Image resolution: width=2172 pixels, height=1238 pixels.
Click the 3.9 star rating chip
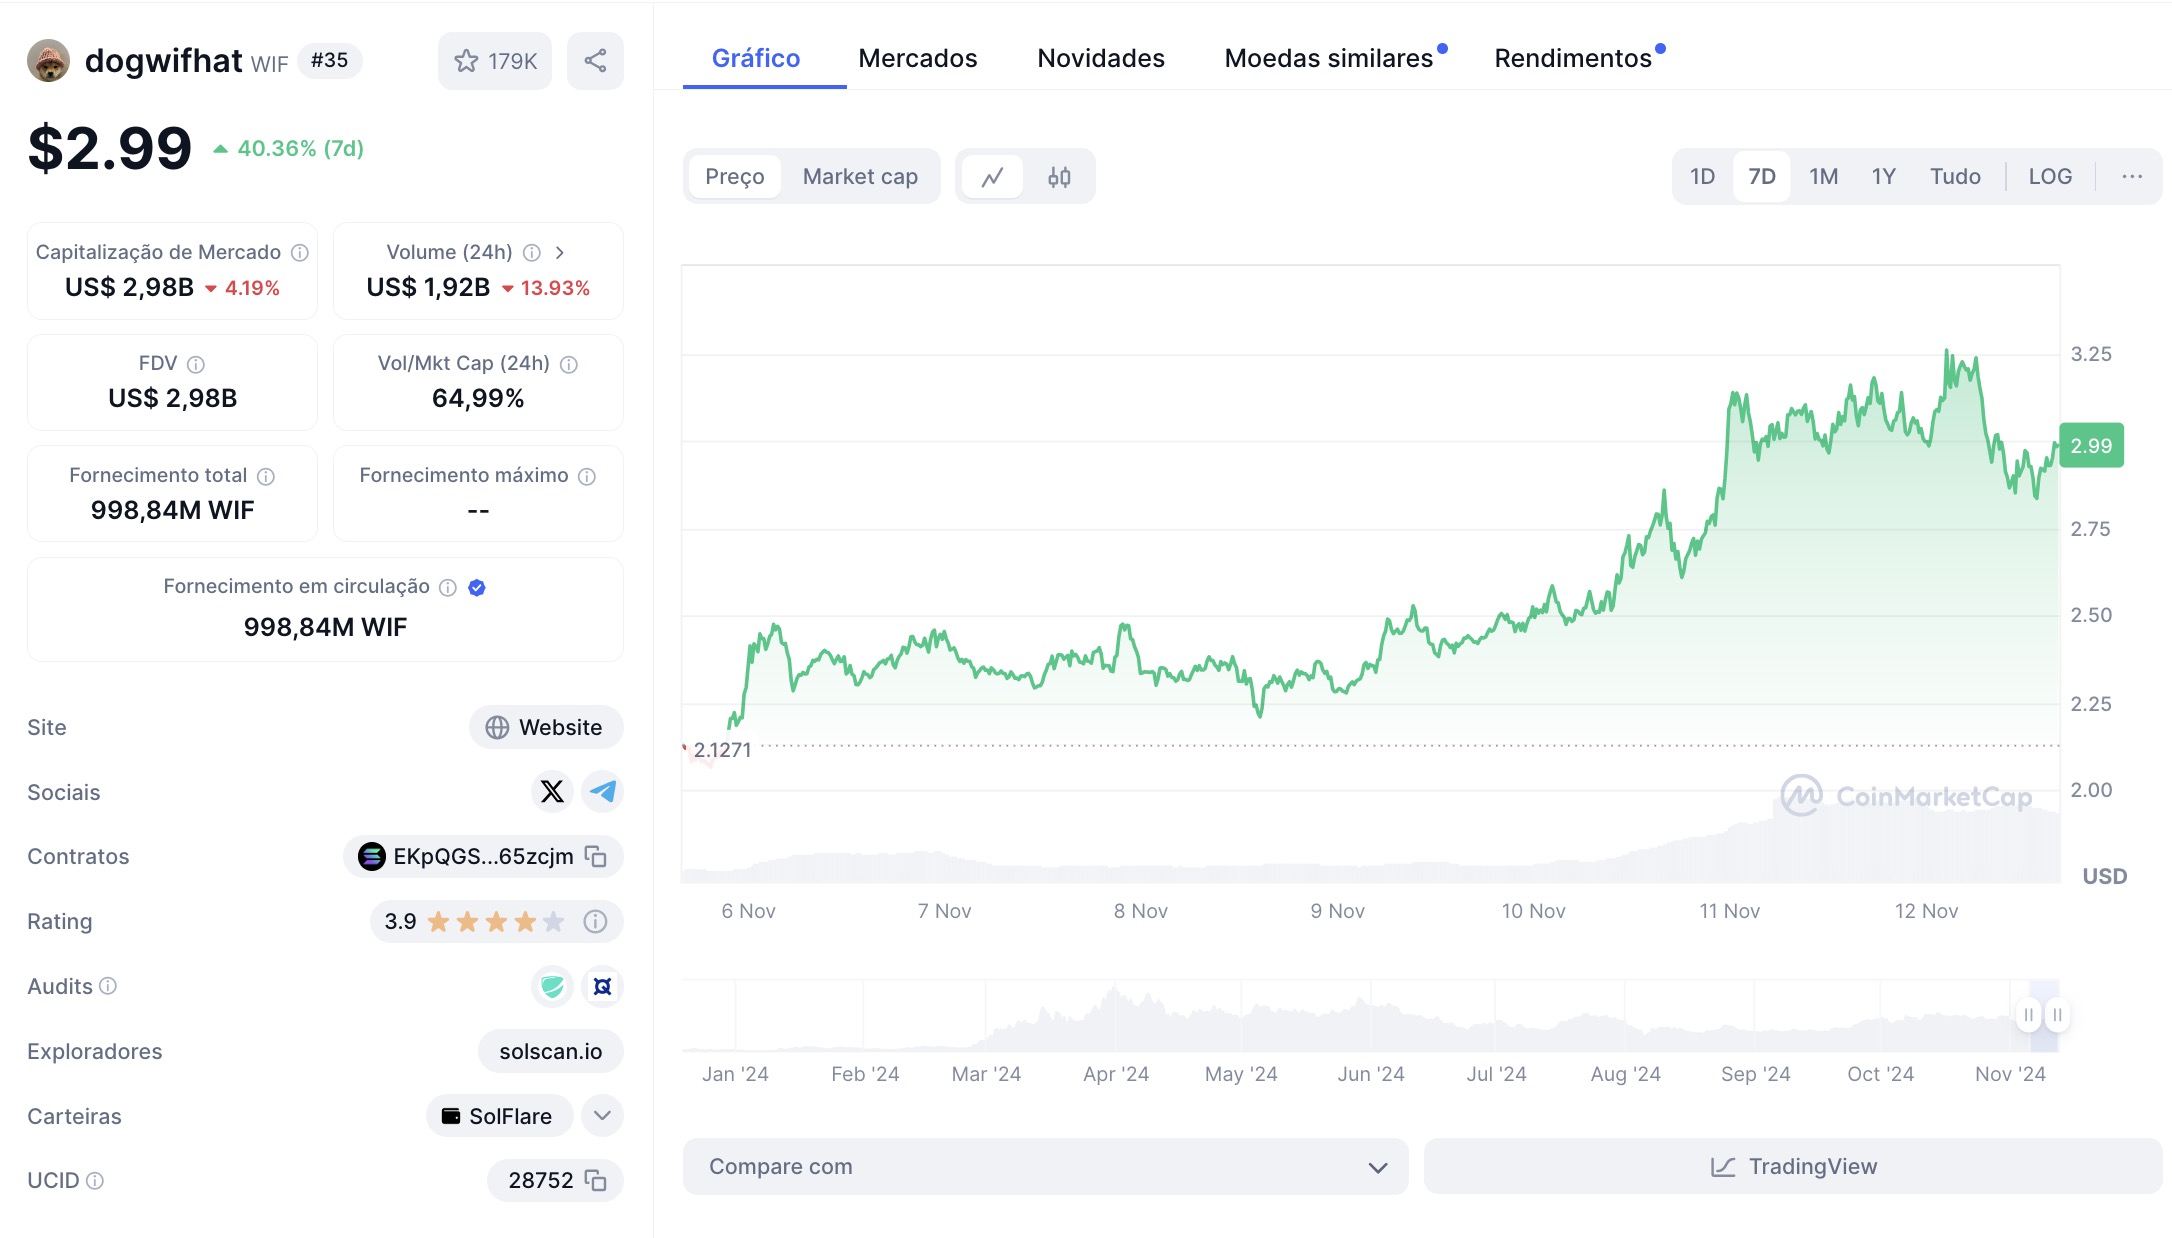point(497,921)
